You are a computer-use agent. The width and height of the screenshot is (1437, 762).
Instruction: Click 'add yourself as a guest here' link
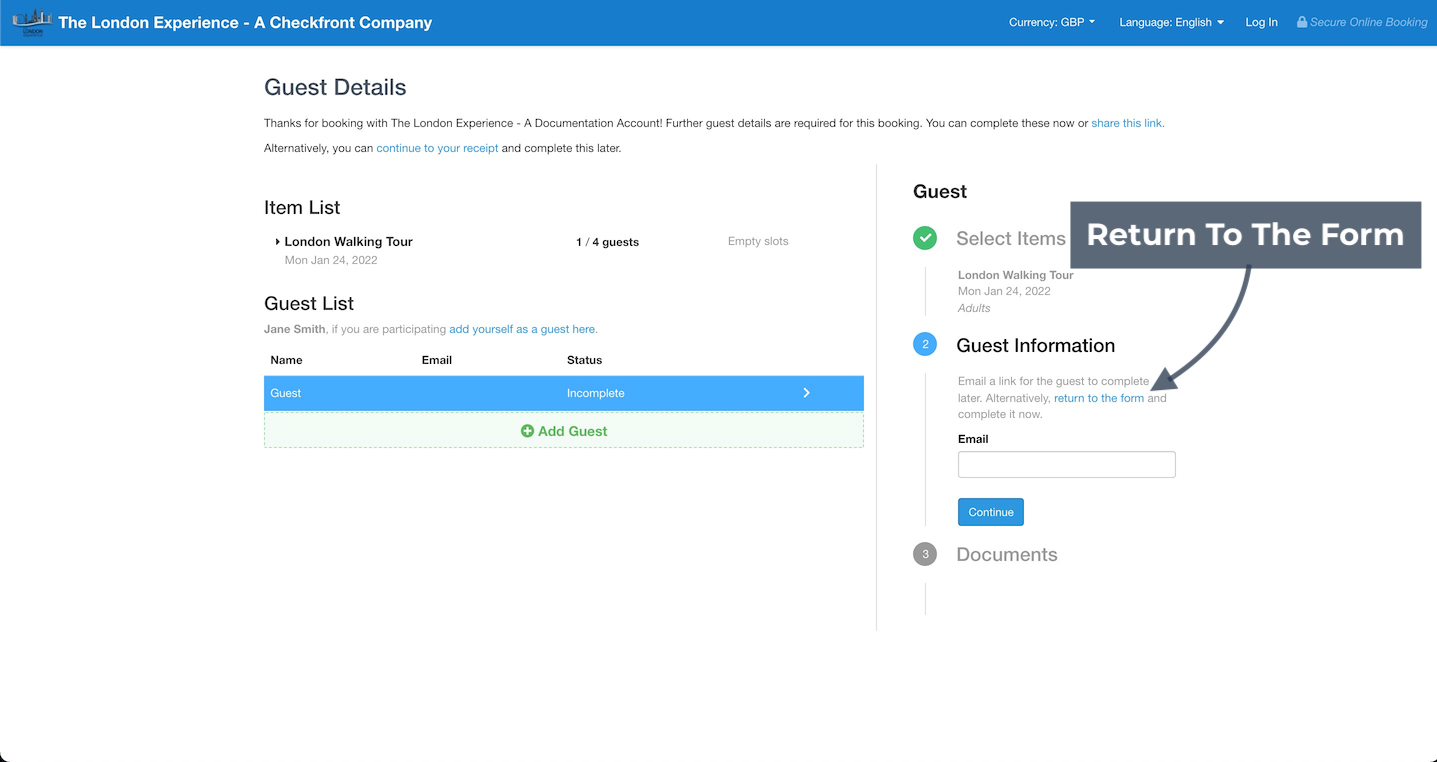point(522,329)
